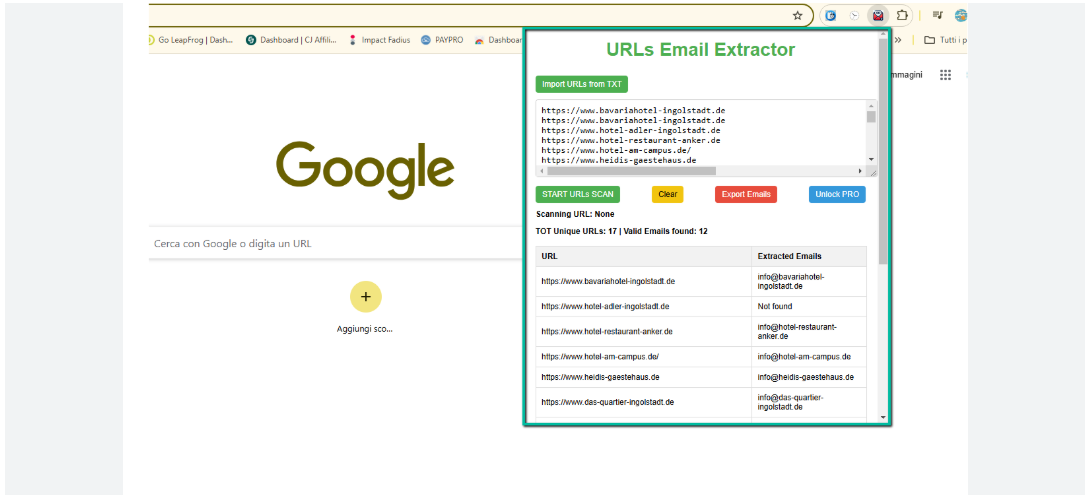Click the TOT Unique URLs count line
Screen dimensions: 1085x495
point(621,231)
